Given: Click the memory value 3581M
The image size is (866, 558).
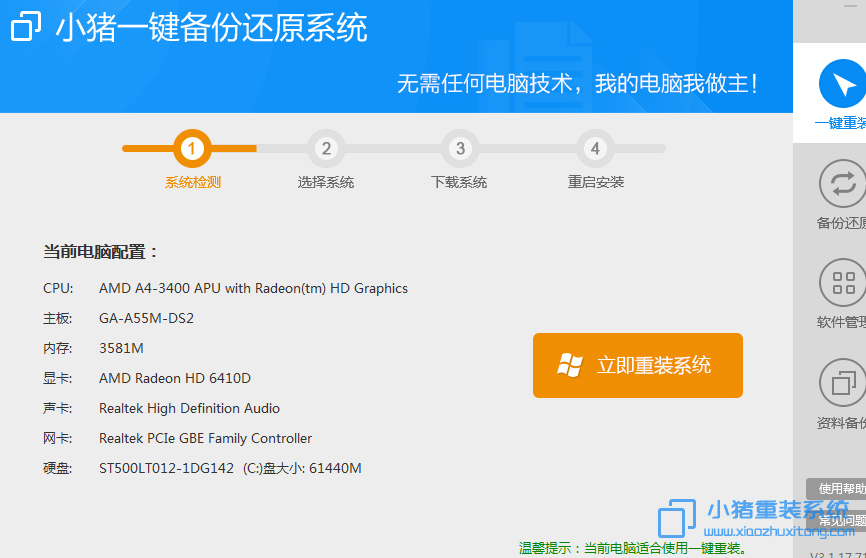Looking at the screenshot, I should pyautogui.click(x=121, y=348).
